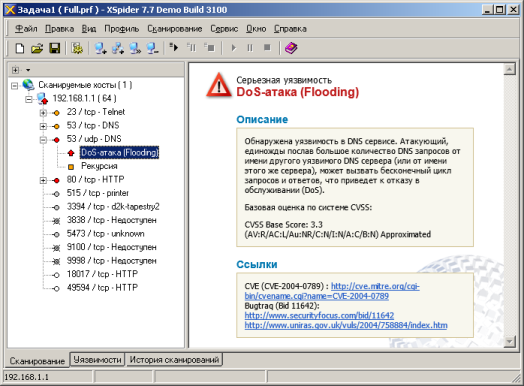Expand the 80 / tcp - HTTP node
The height and width of the screenshot is (386, 524).
43,180
